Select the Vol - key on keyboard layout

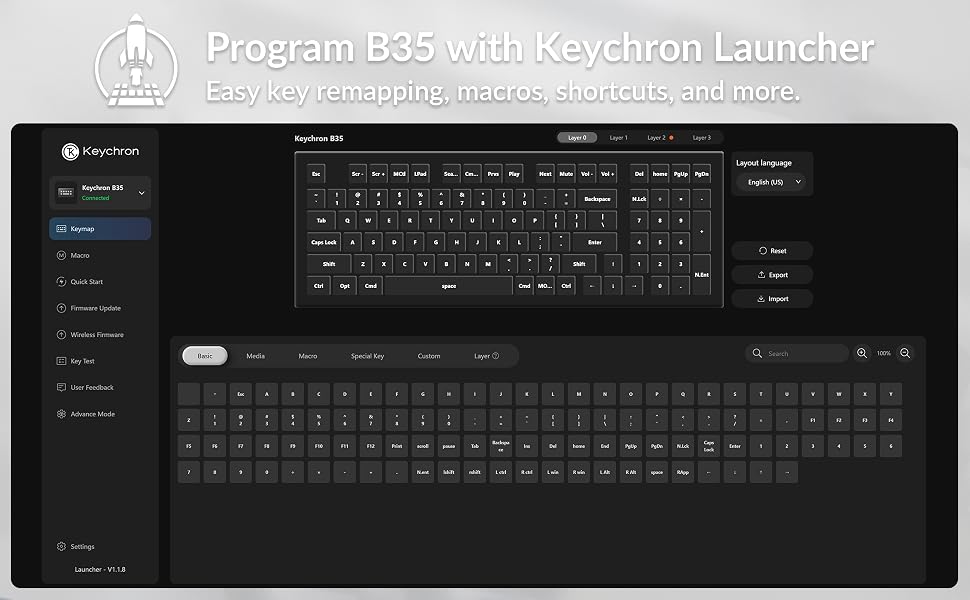586,174
